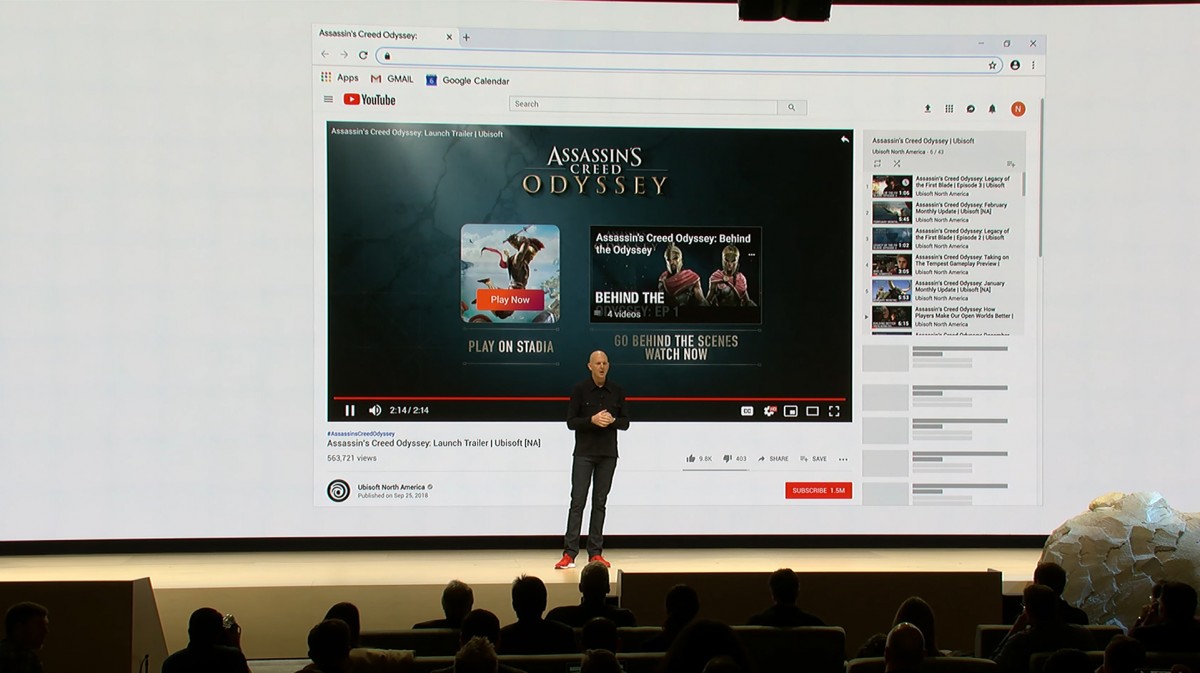The height and width of the screenshot is (673, 1200).
Task: Toggle theater mode on the player
Action: click(x=812, y=411)
